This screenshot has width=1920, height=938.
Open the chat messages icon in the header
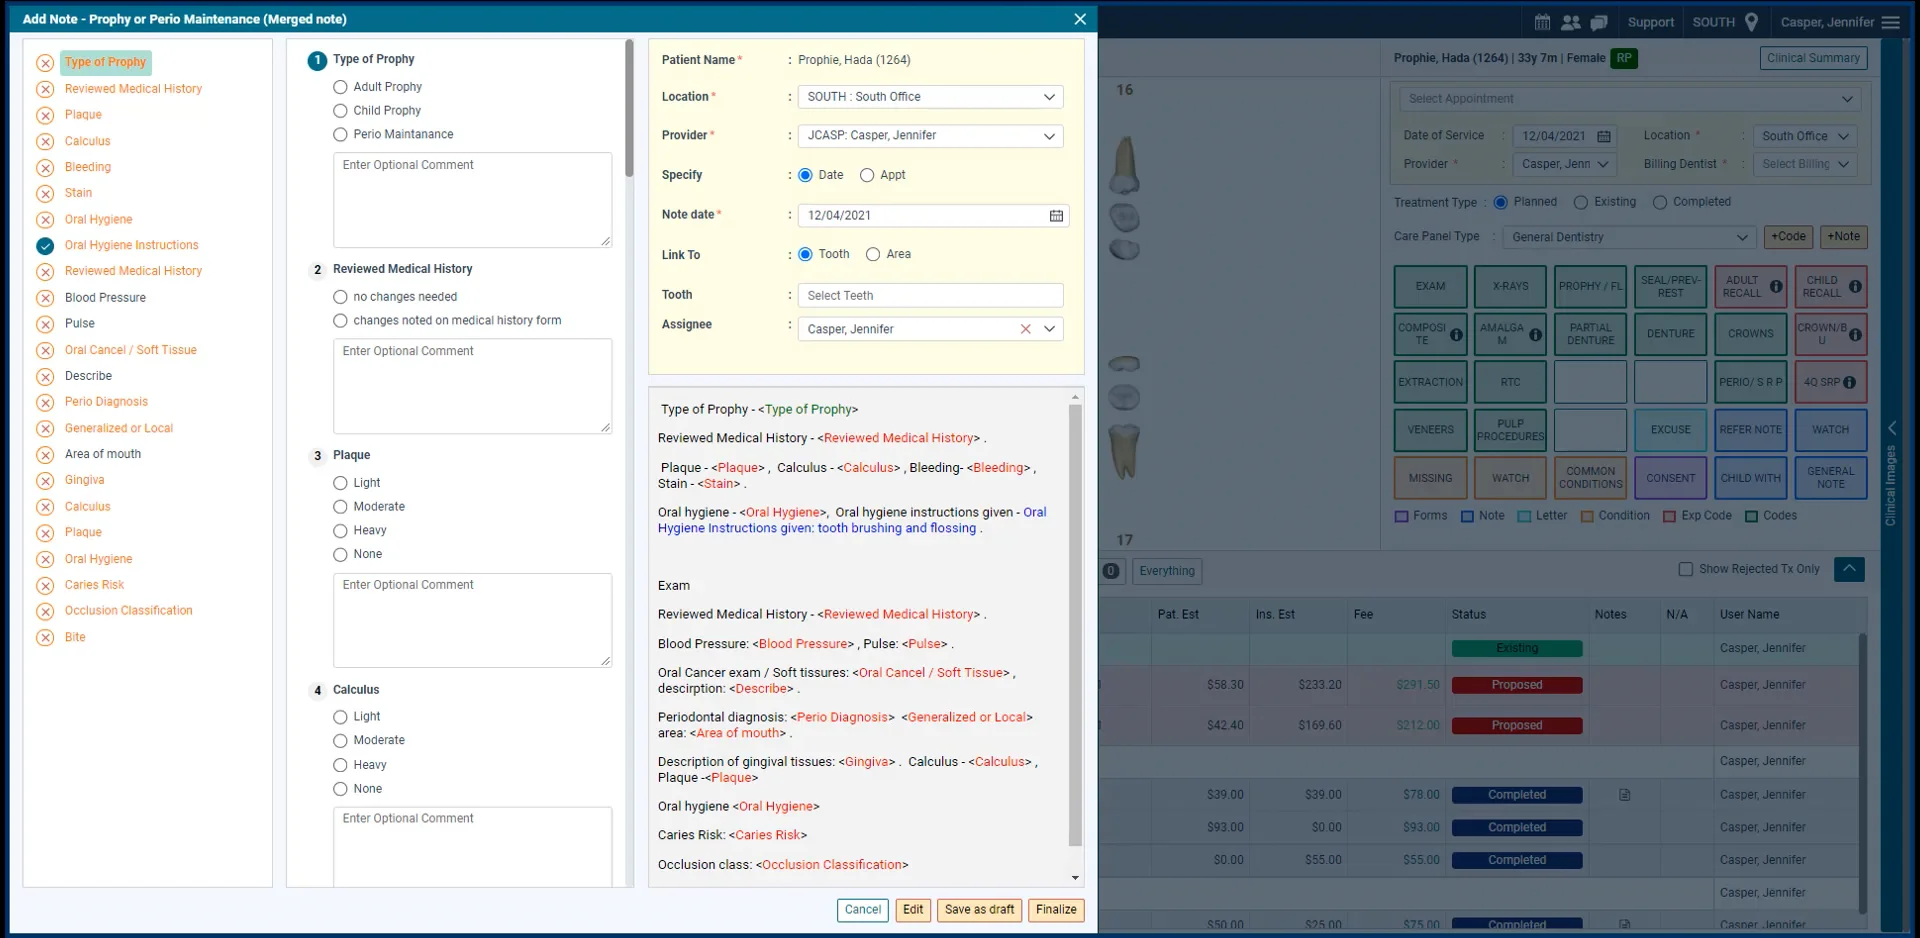pos(1599,22)
